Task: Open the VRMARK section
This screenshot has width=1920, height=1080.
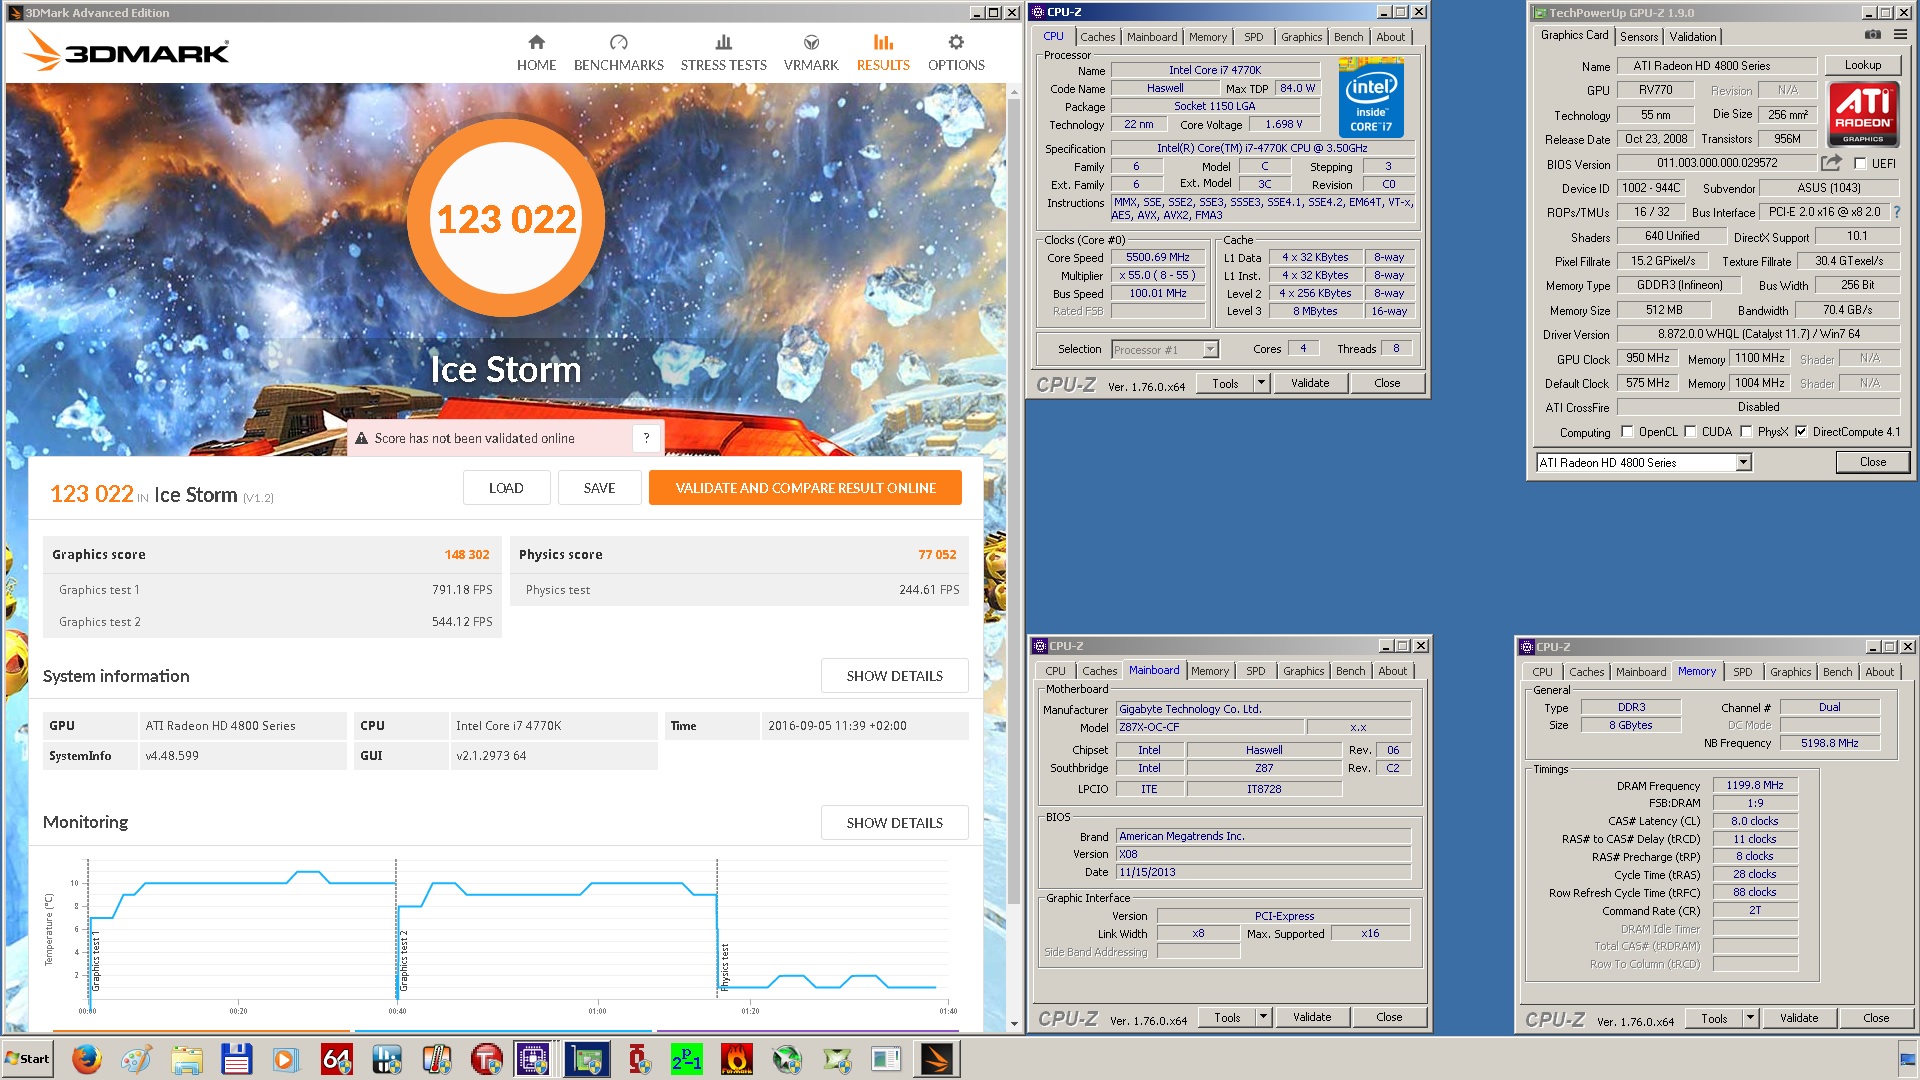Action: 811,53
